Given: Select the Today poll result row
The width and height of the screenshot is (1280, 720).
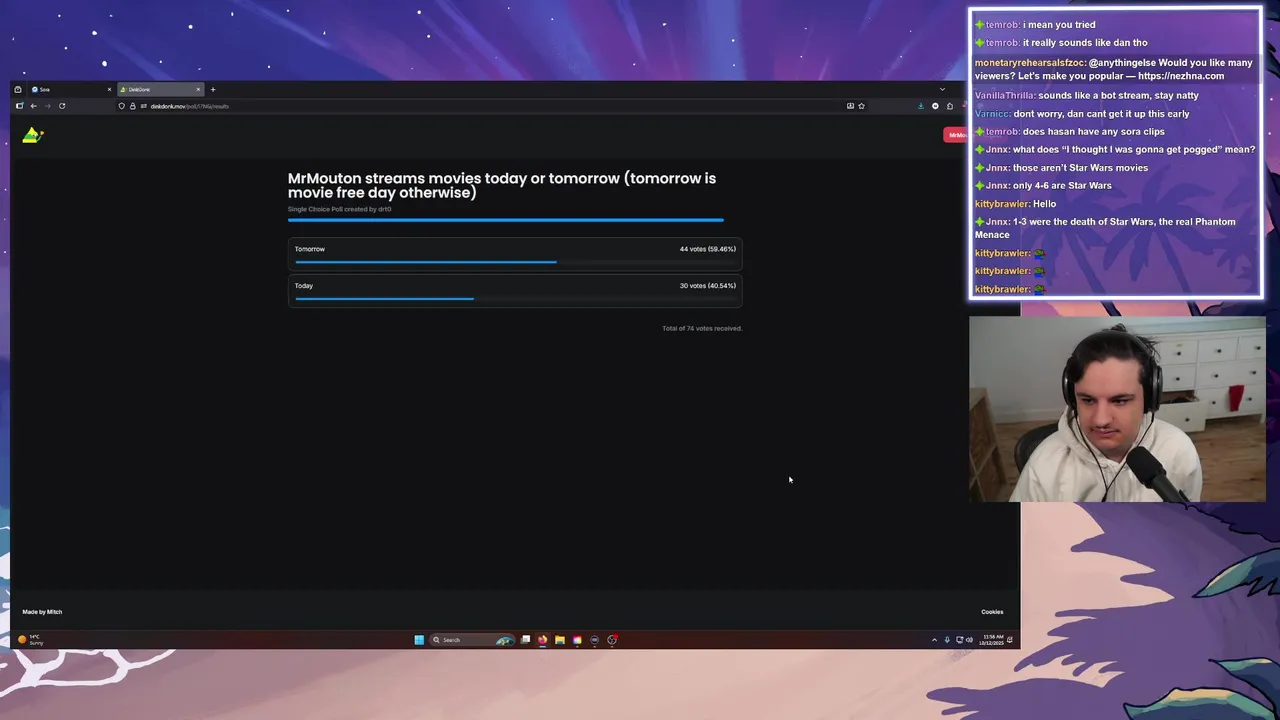Looking at the screenshot, I should coord(515,291).
